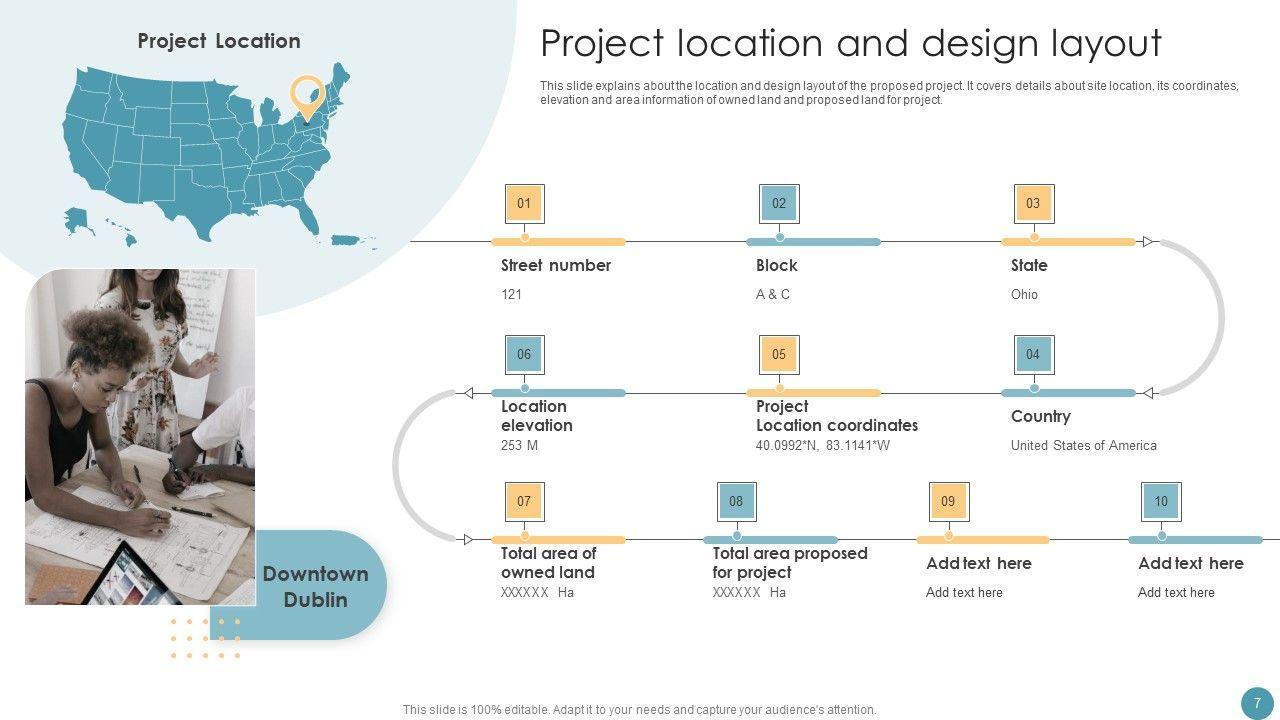The width and height of the screenshot is (1280, 720).
Task: Click the 'Country' heading
Action: coord(1041,416)
